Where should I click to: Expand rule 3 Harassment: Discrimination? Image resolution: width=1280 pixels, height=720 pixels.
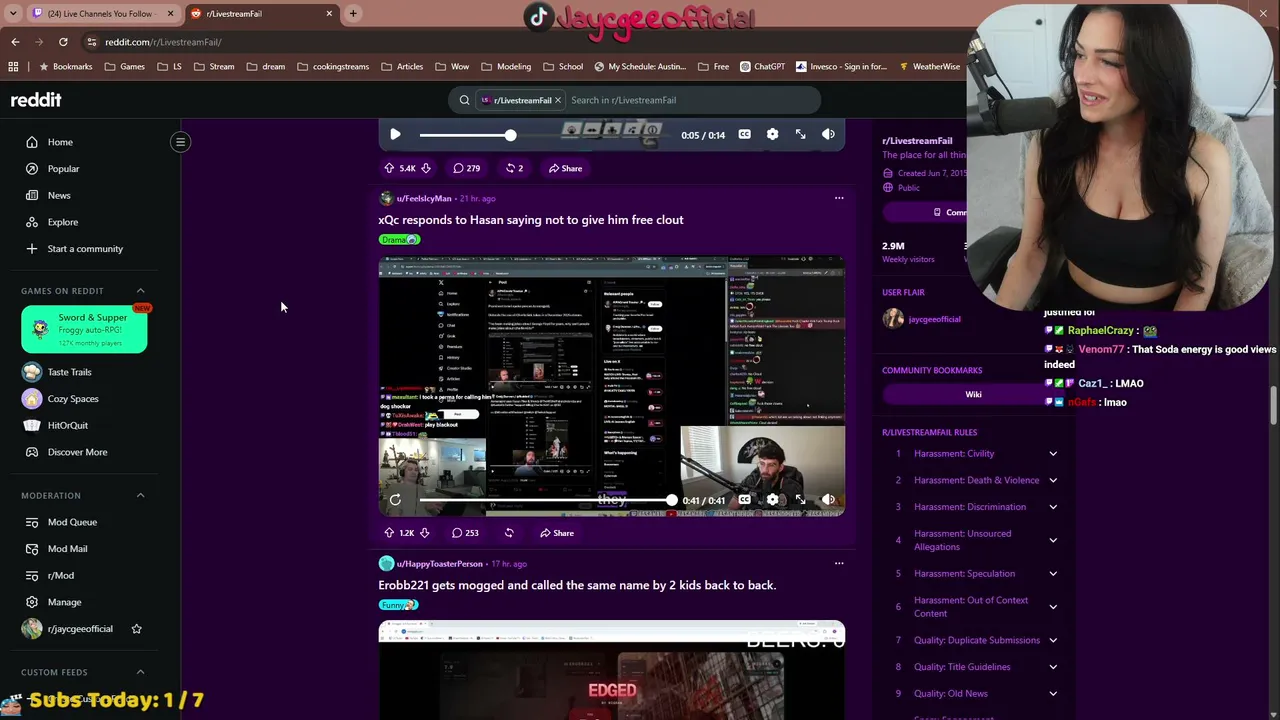click(x=1053, y=507)
